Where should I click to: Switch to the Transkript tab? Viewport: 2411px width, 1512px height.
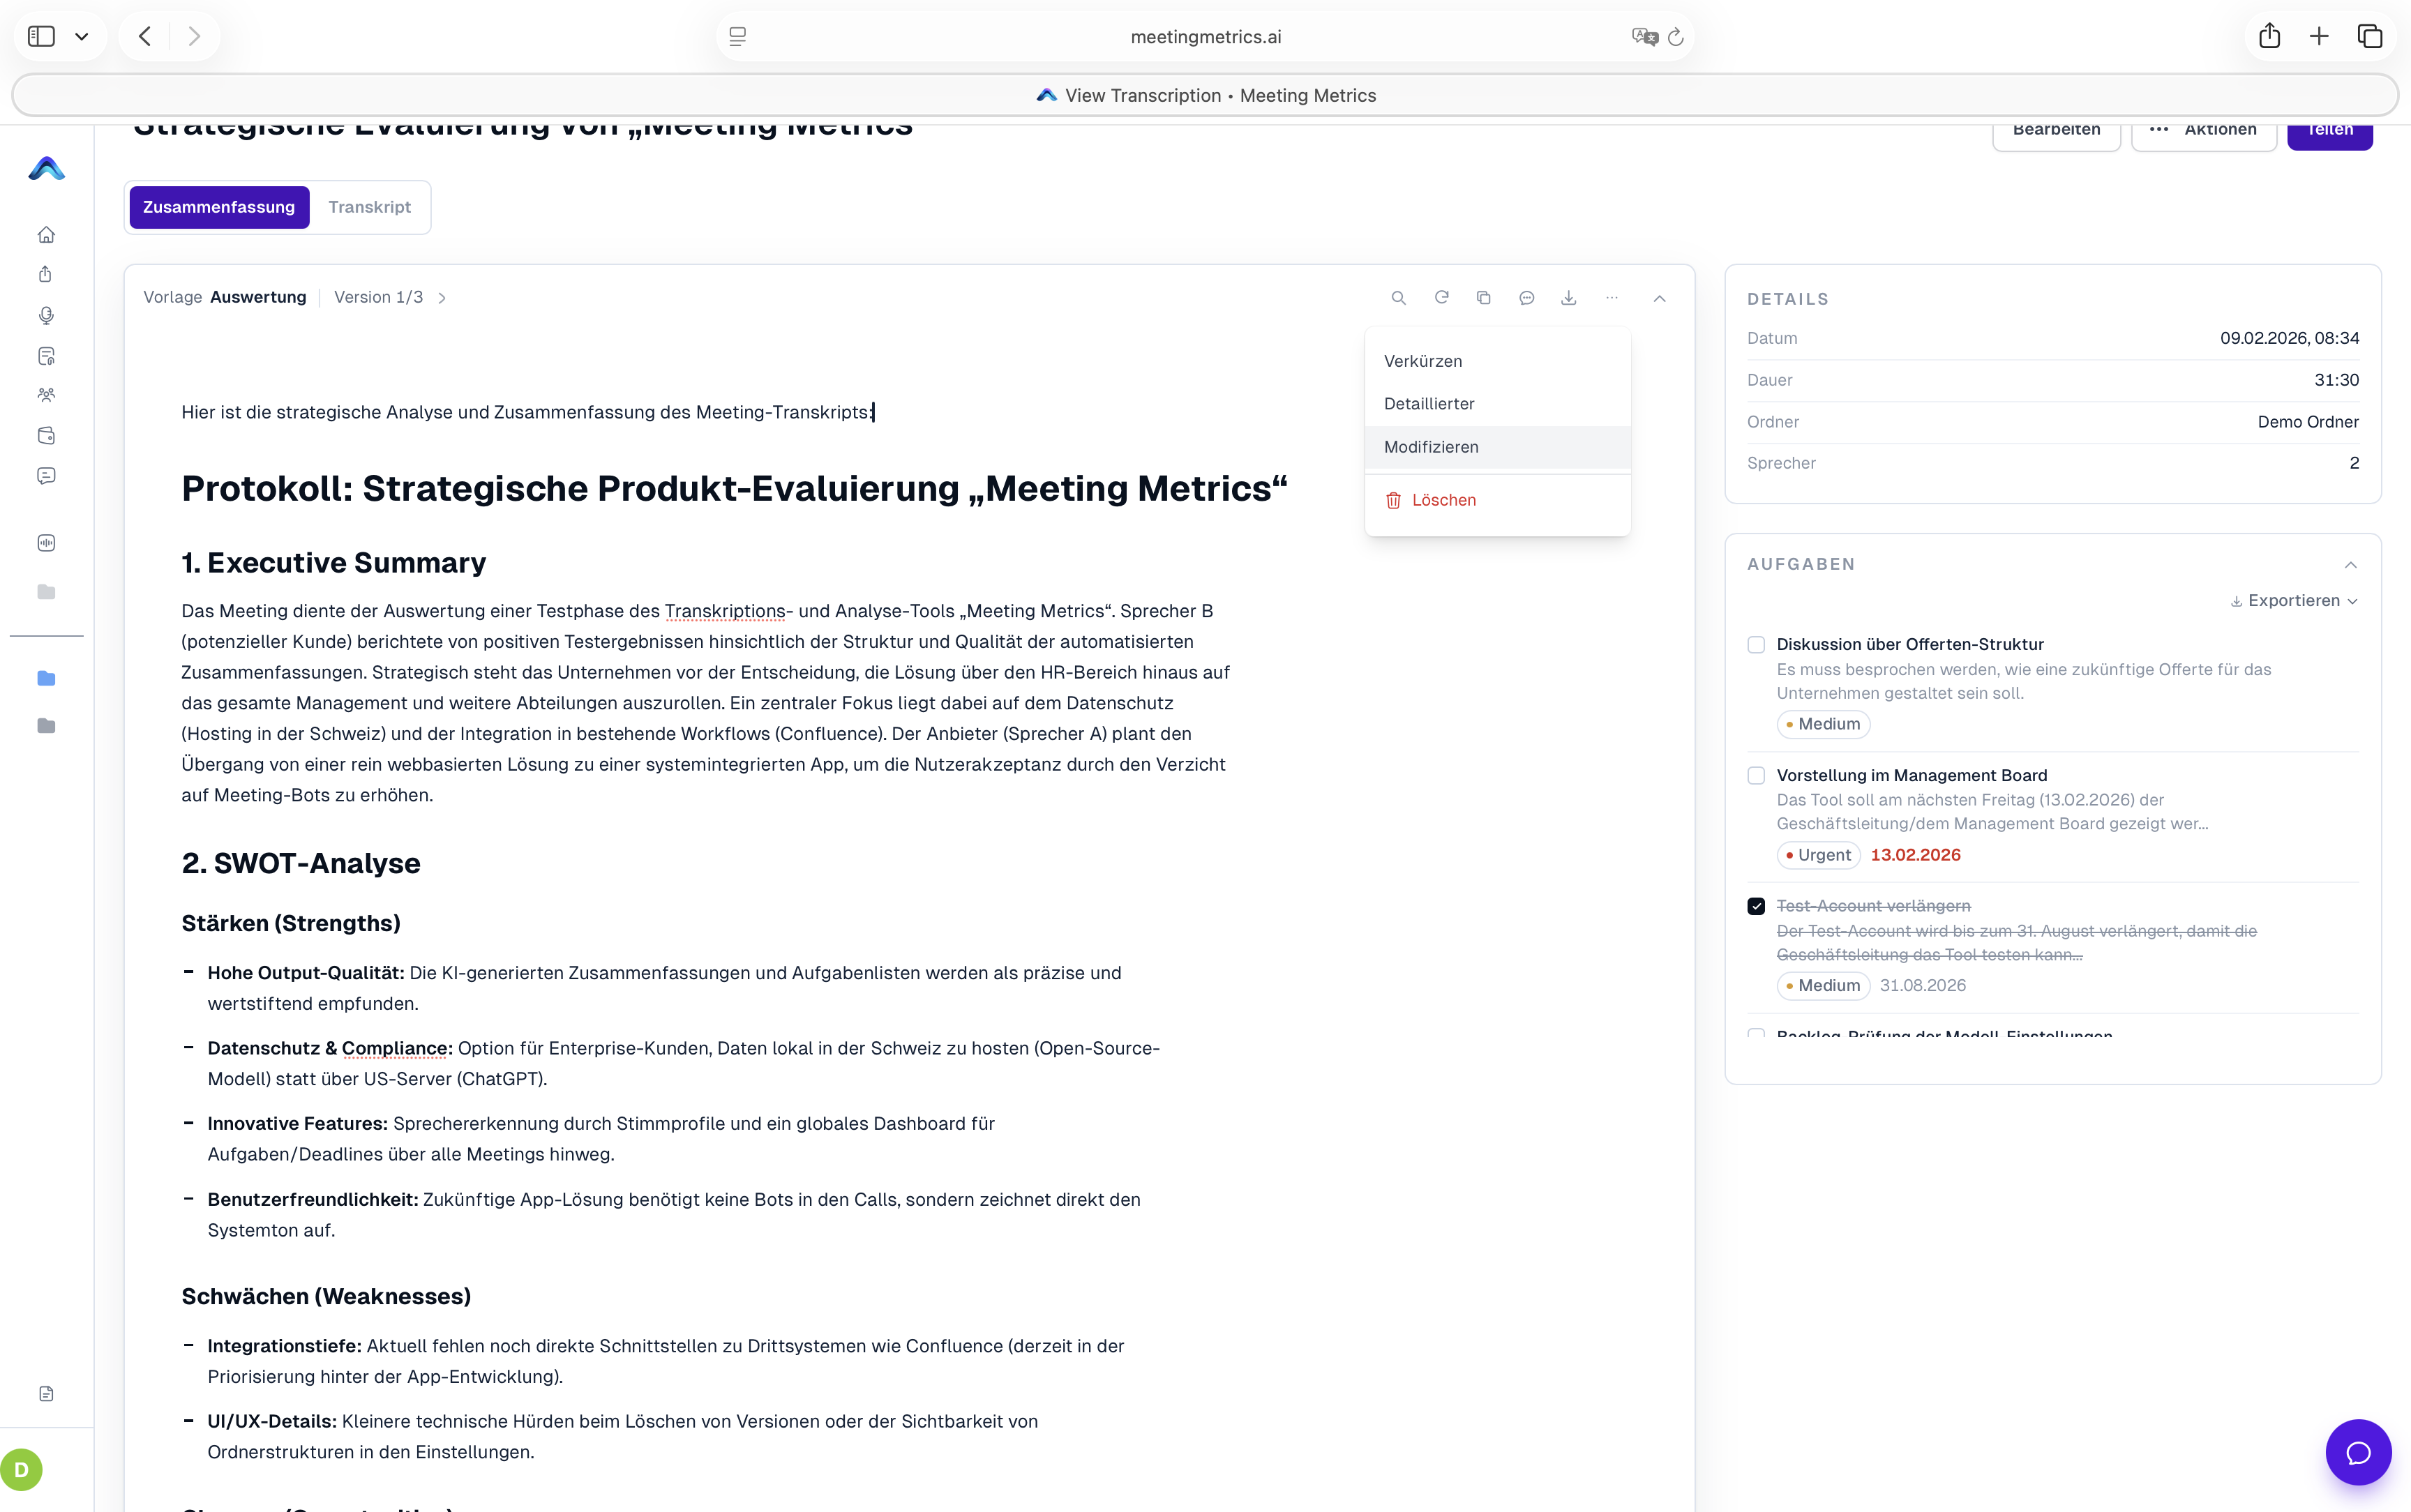coord(370,207)
